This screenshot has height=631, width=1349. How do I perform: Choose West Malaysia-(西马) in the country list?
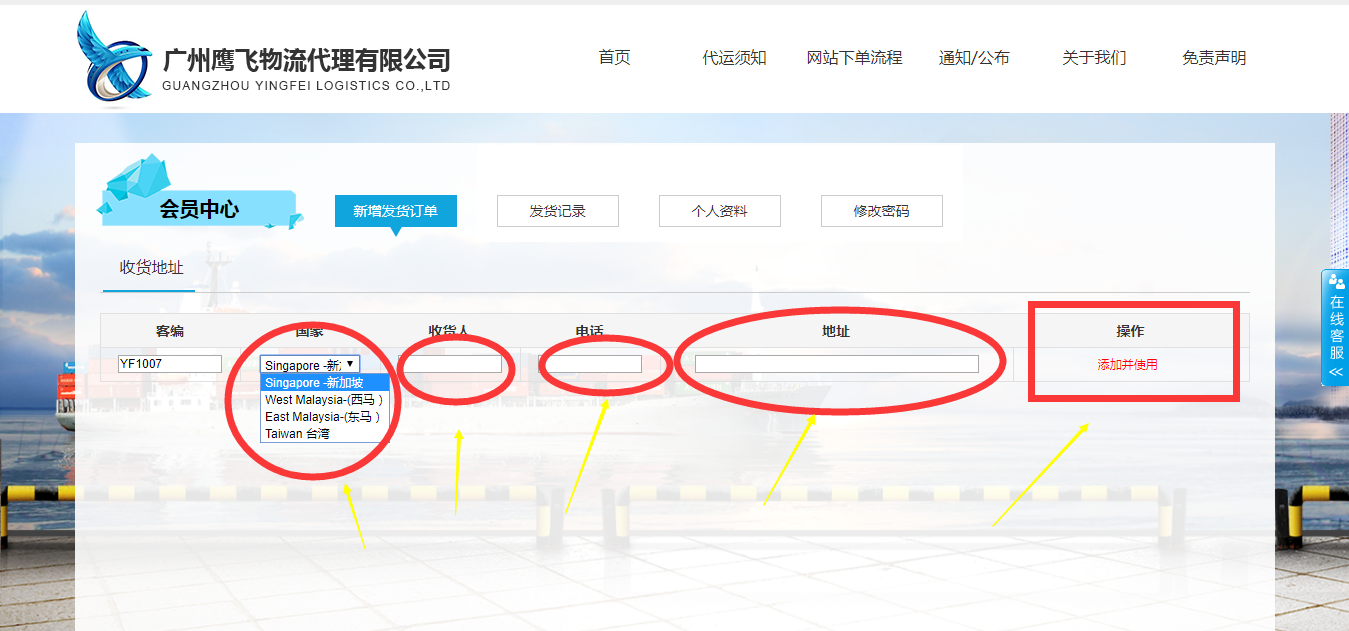tap(324, 400)
